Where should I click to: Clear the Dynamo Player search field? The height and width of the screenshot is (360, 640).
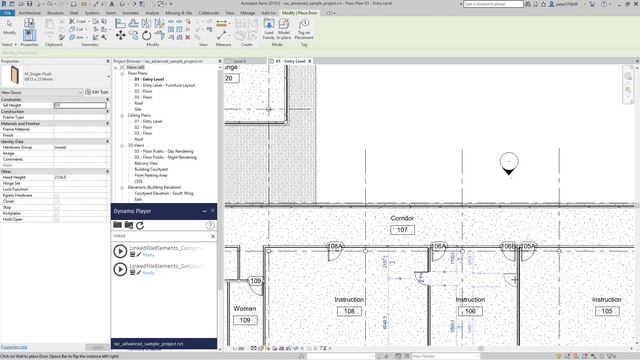(x=213, y=236)
